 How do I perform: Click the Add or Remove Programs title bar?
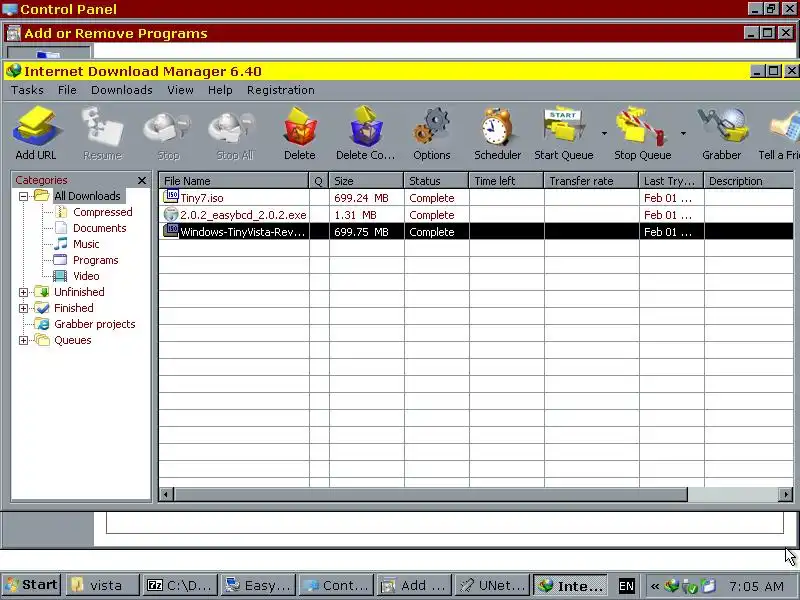tap(400, 33)
